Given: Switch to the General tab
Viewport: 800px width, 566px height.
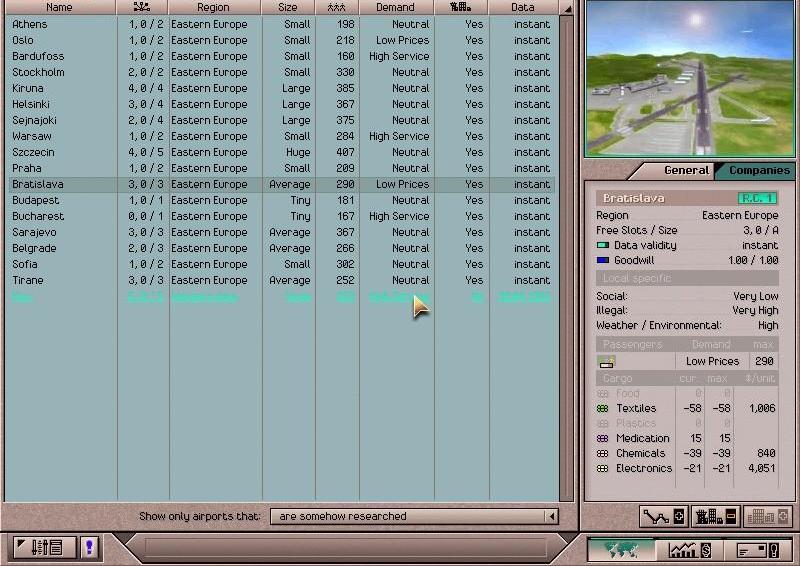Looking at the screenshot, I should point(687,170).
